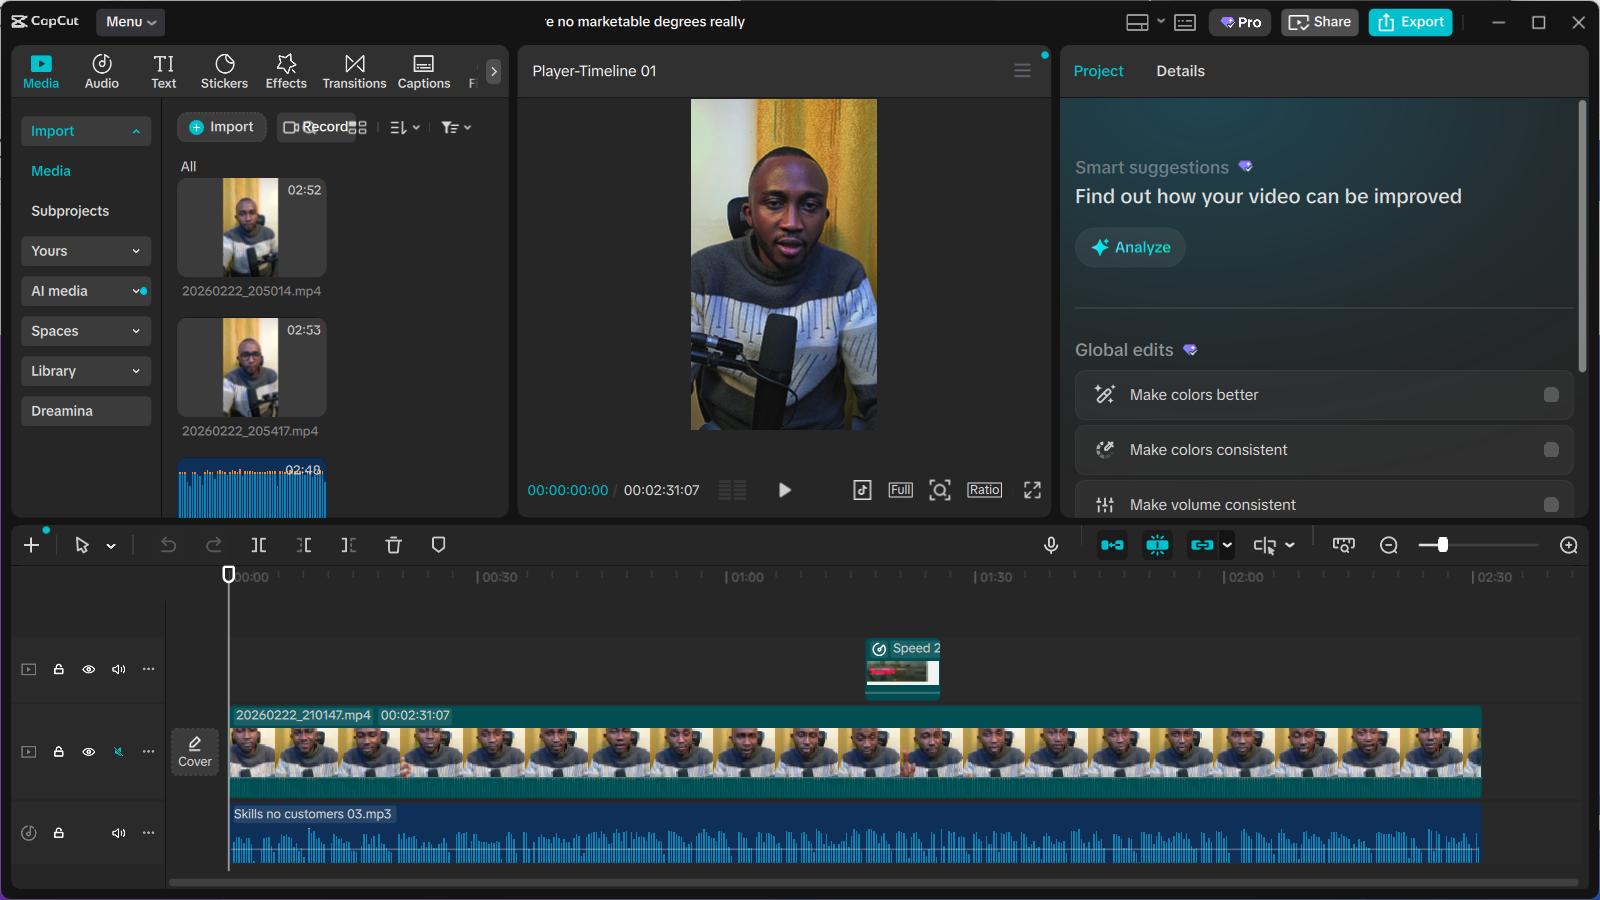Toggle main track magnet in timeline toolbar
The height and width of the screenshot is (900, 1600).
(1112, 545)
